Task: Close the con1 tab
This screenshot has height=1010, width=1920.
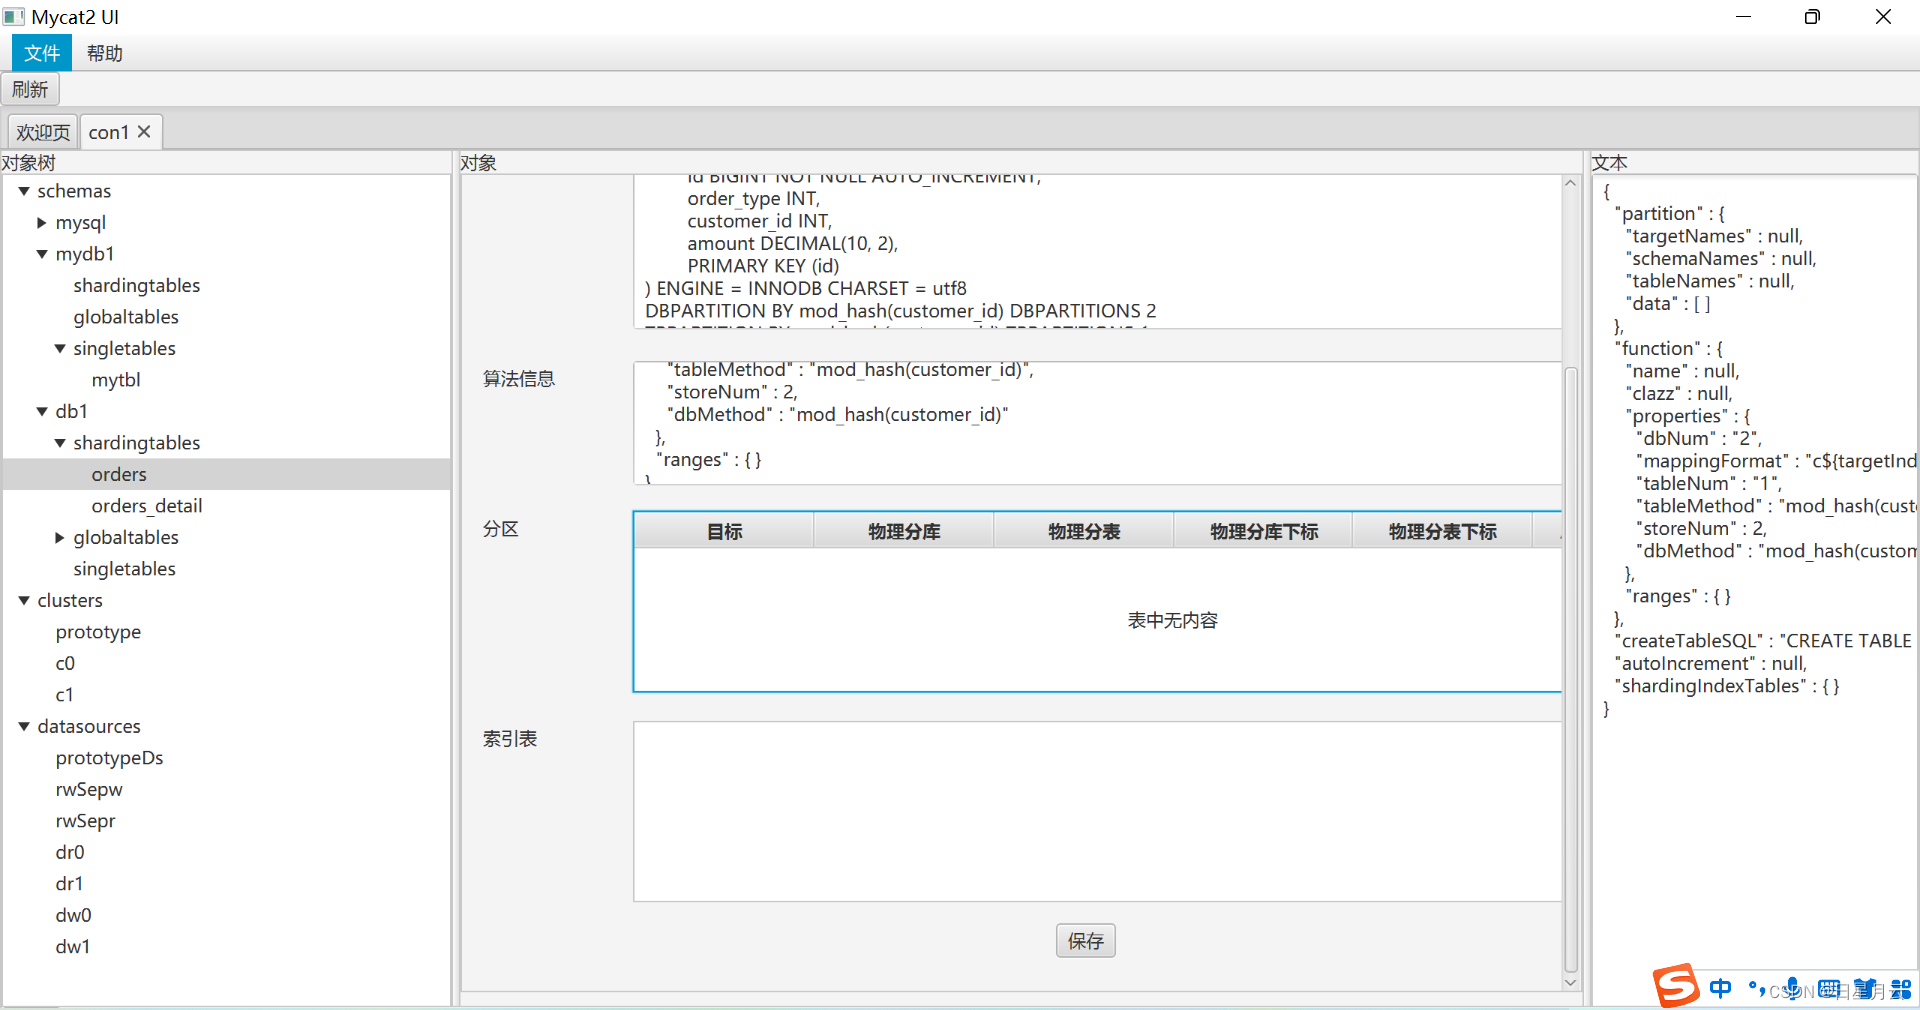Action: (x=144, y=131)
